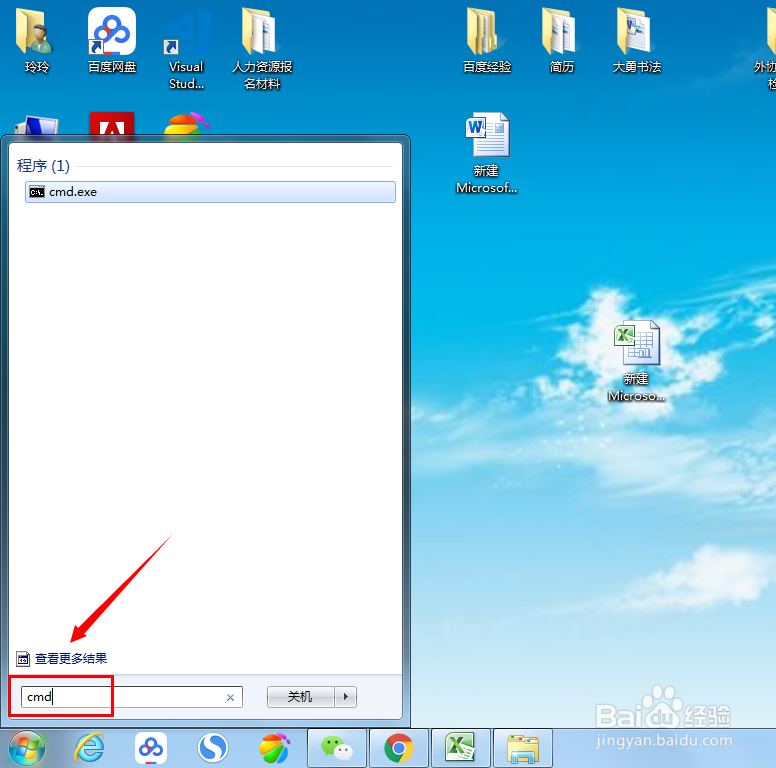
Task: Click the 程序 (1) results header
Action: coord(44,166)
